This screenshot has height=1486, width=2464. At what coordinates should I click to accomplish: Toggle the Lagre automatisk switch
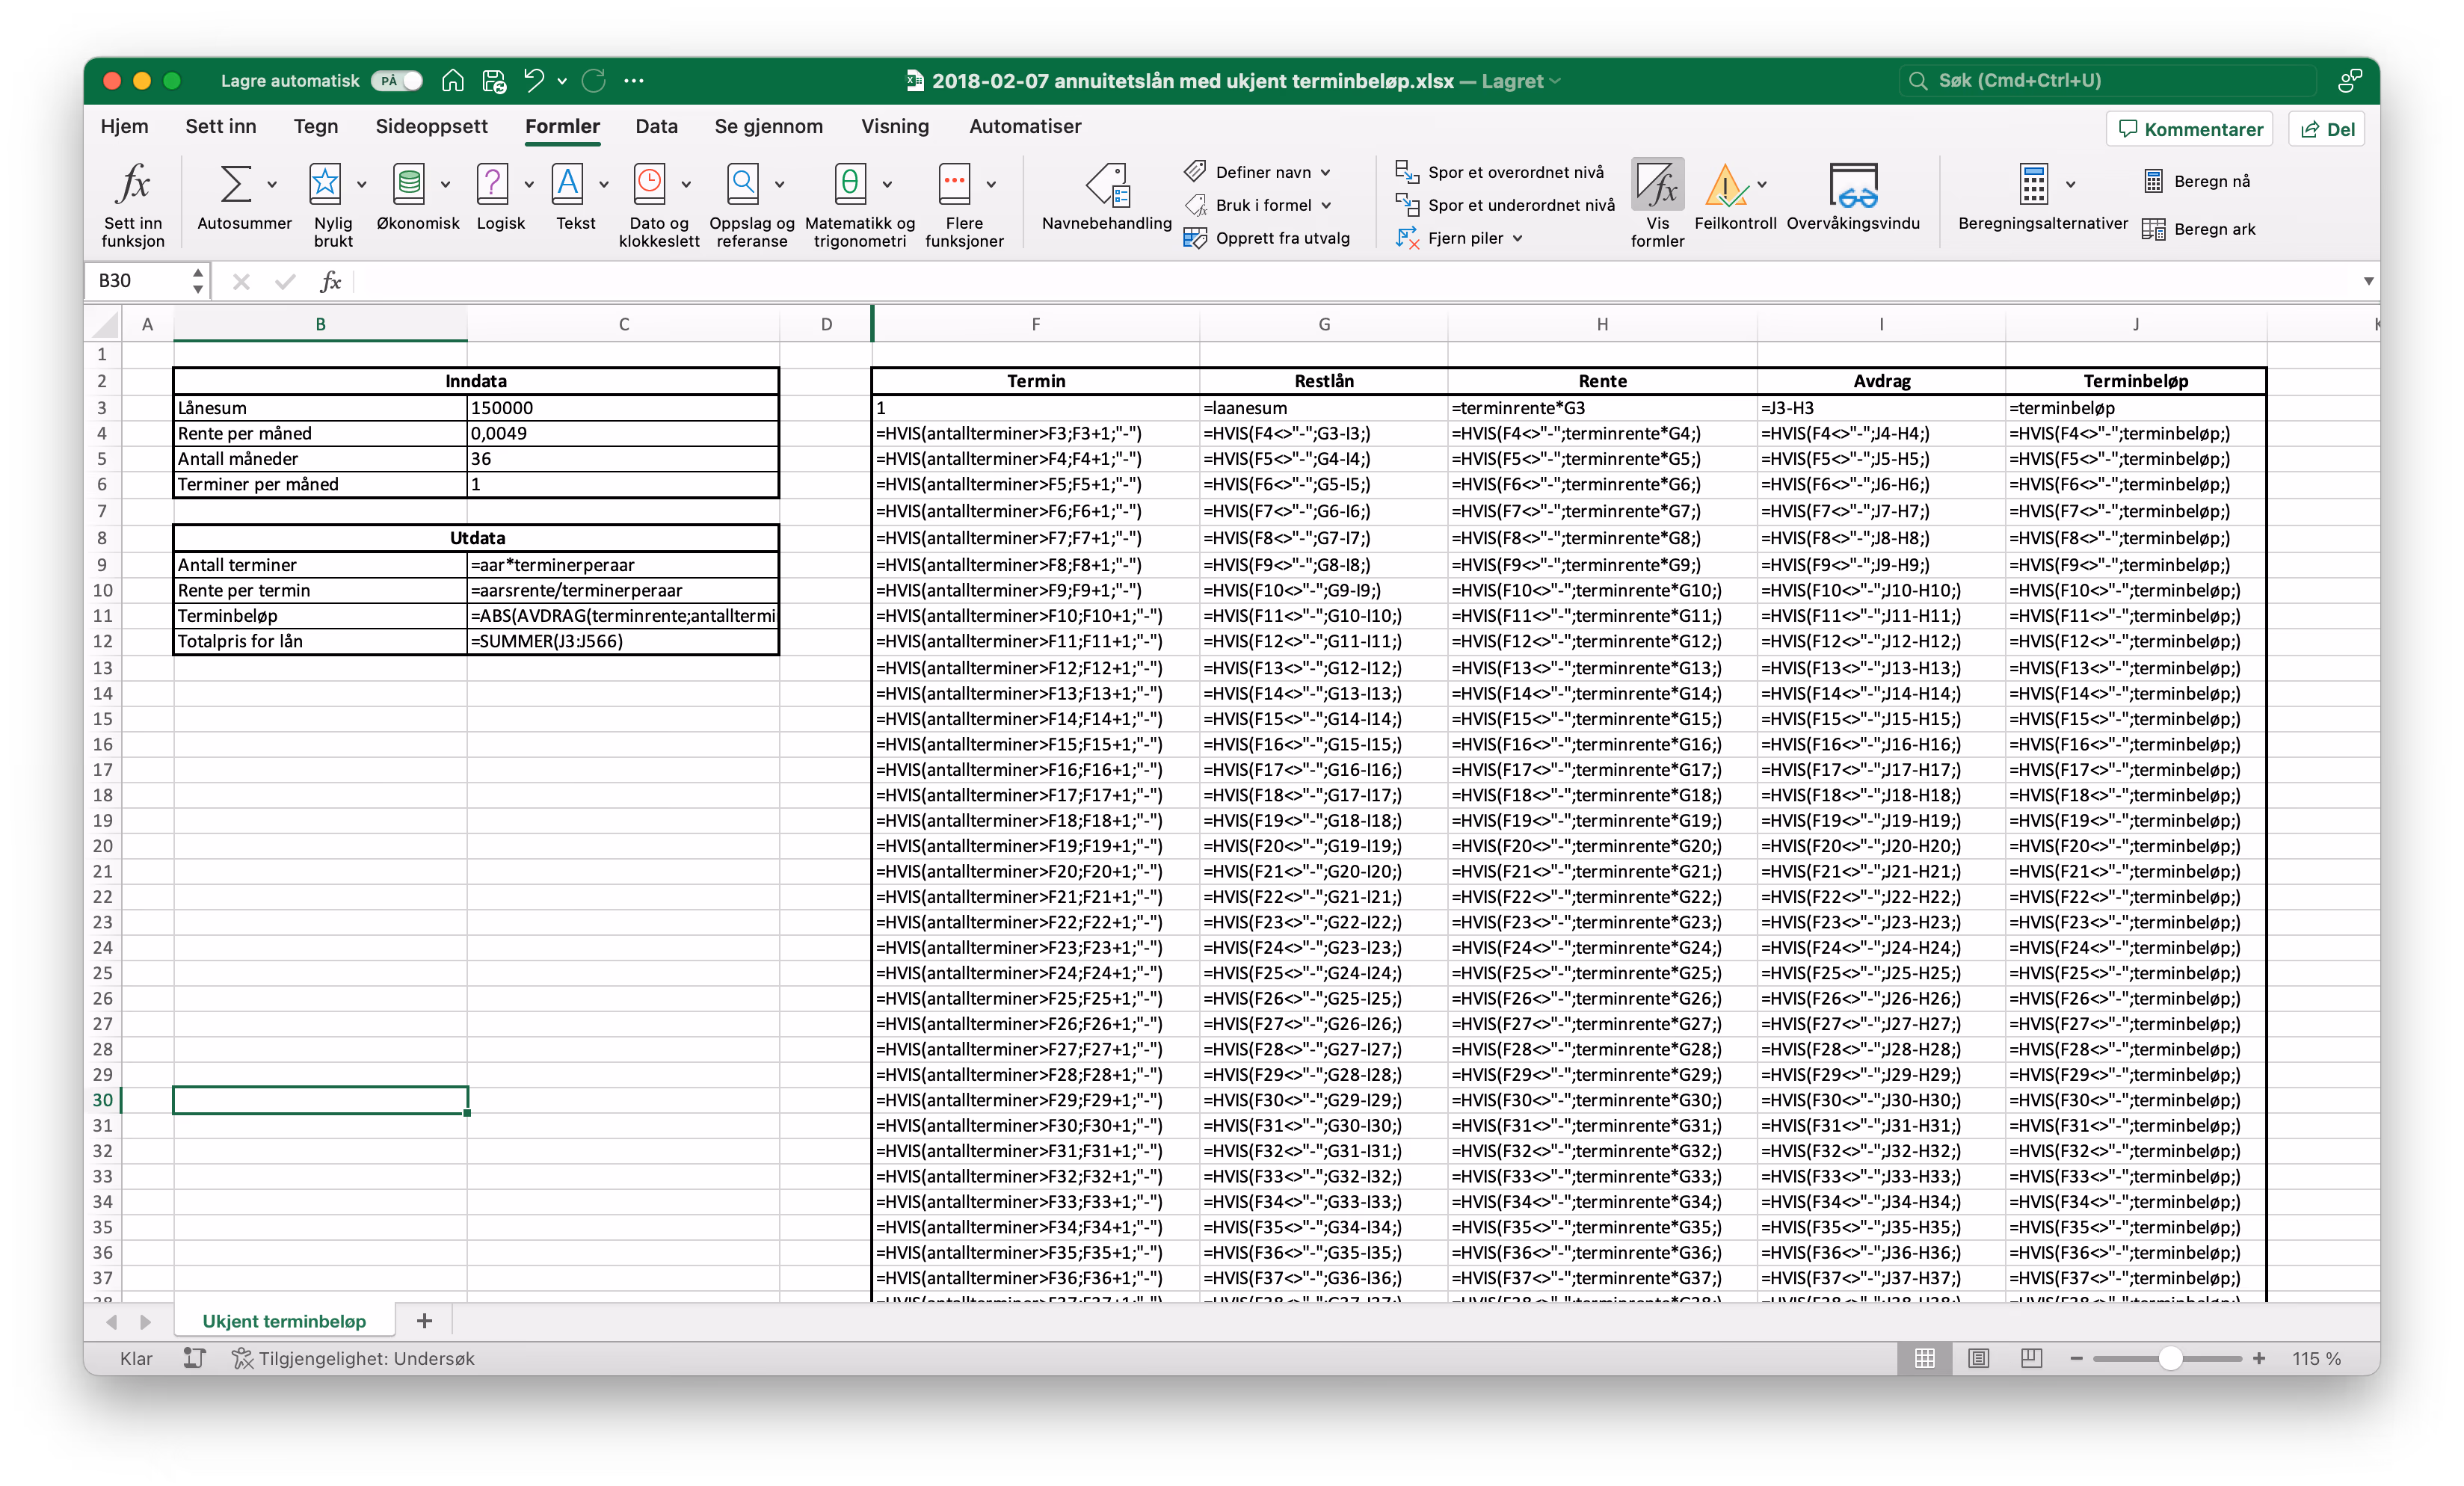point(397,81)
